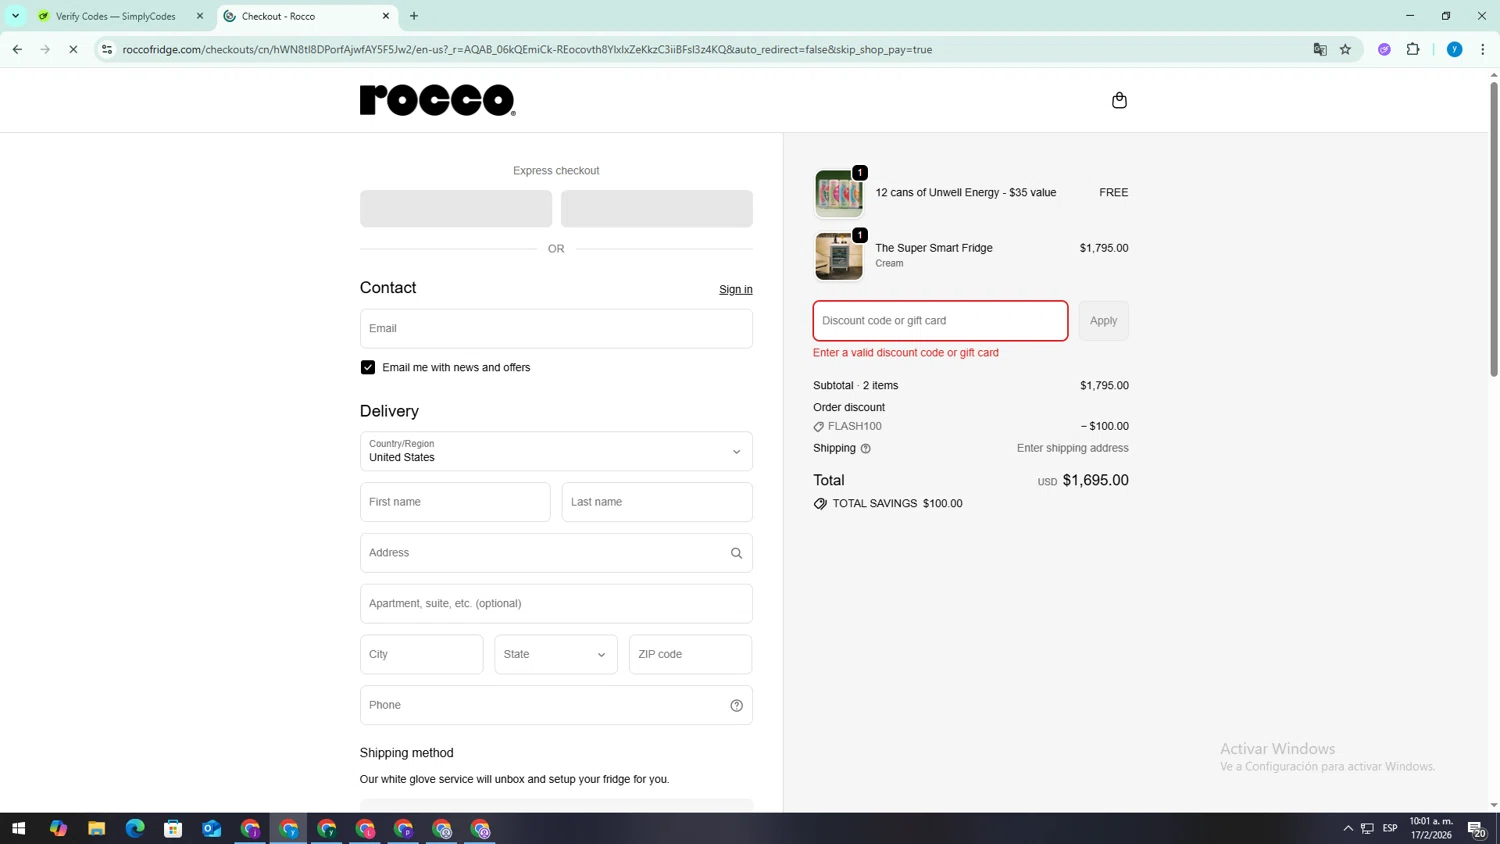1500x844 pixels.
Task: Toggle Email me with news and offers
Action: pyautogui.click(x=368, y=368)
